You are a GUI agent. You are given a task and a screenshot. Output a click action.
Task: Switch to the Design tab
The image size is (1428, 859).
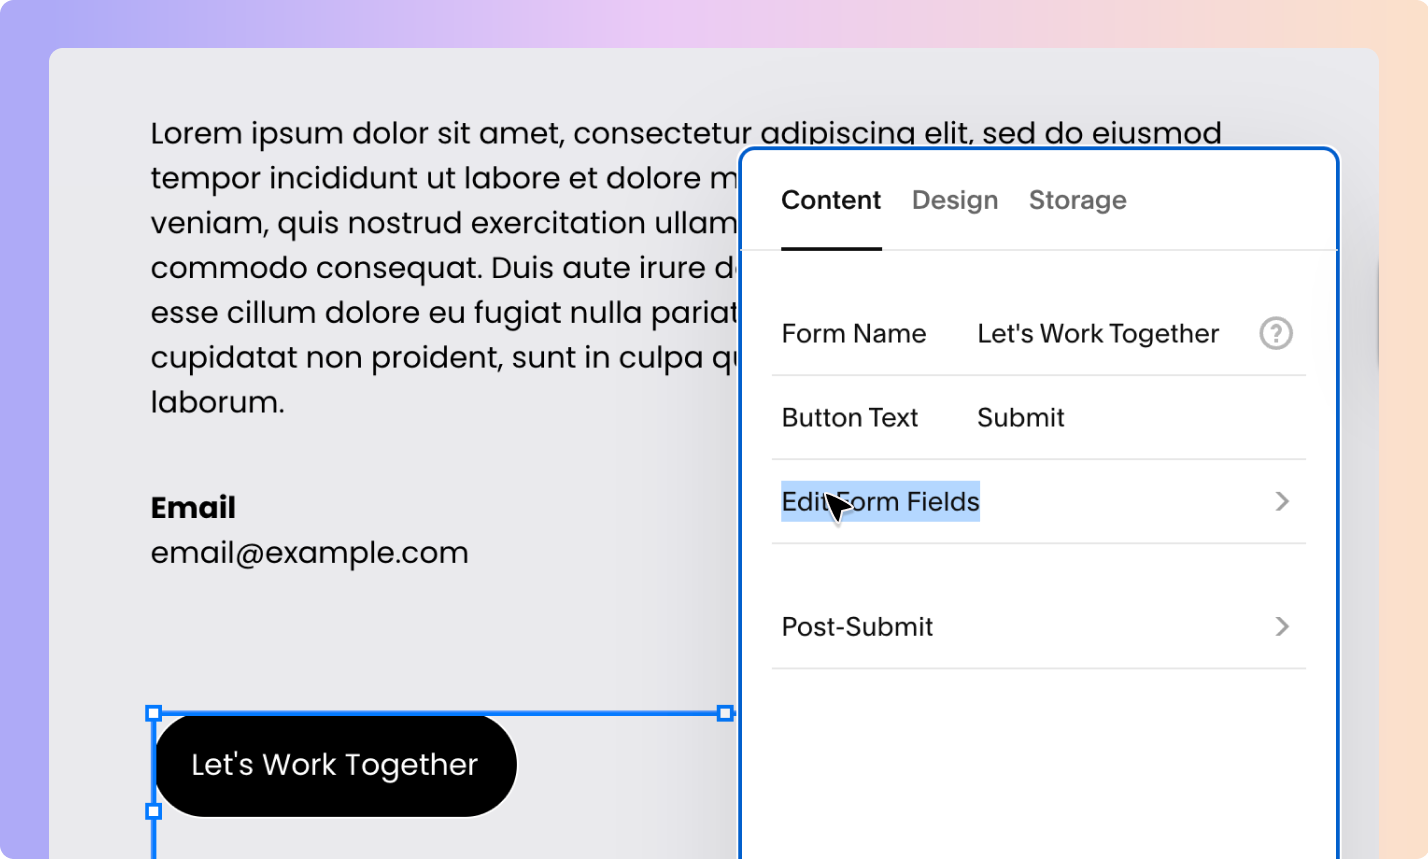955,200
